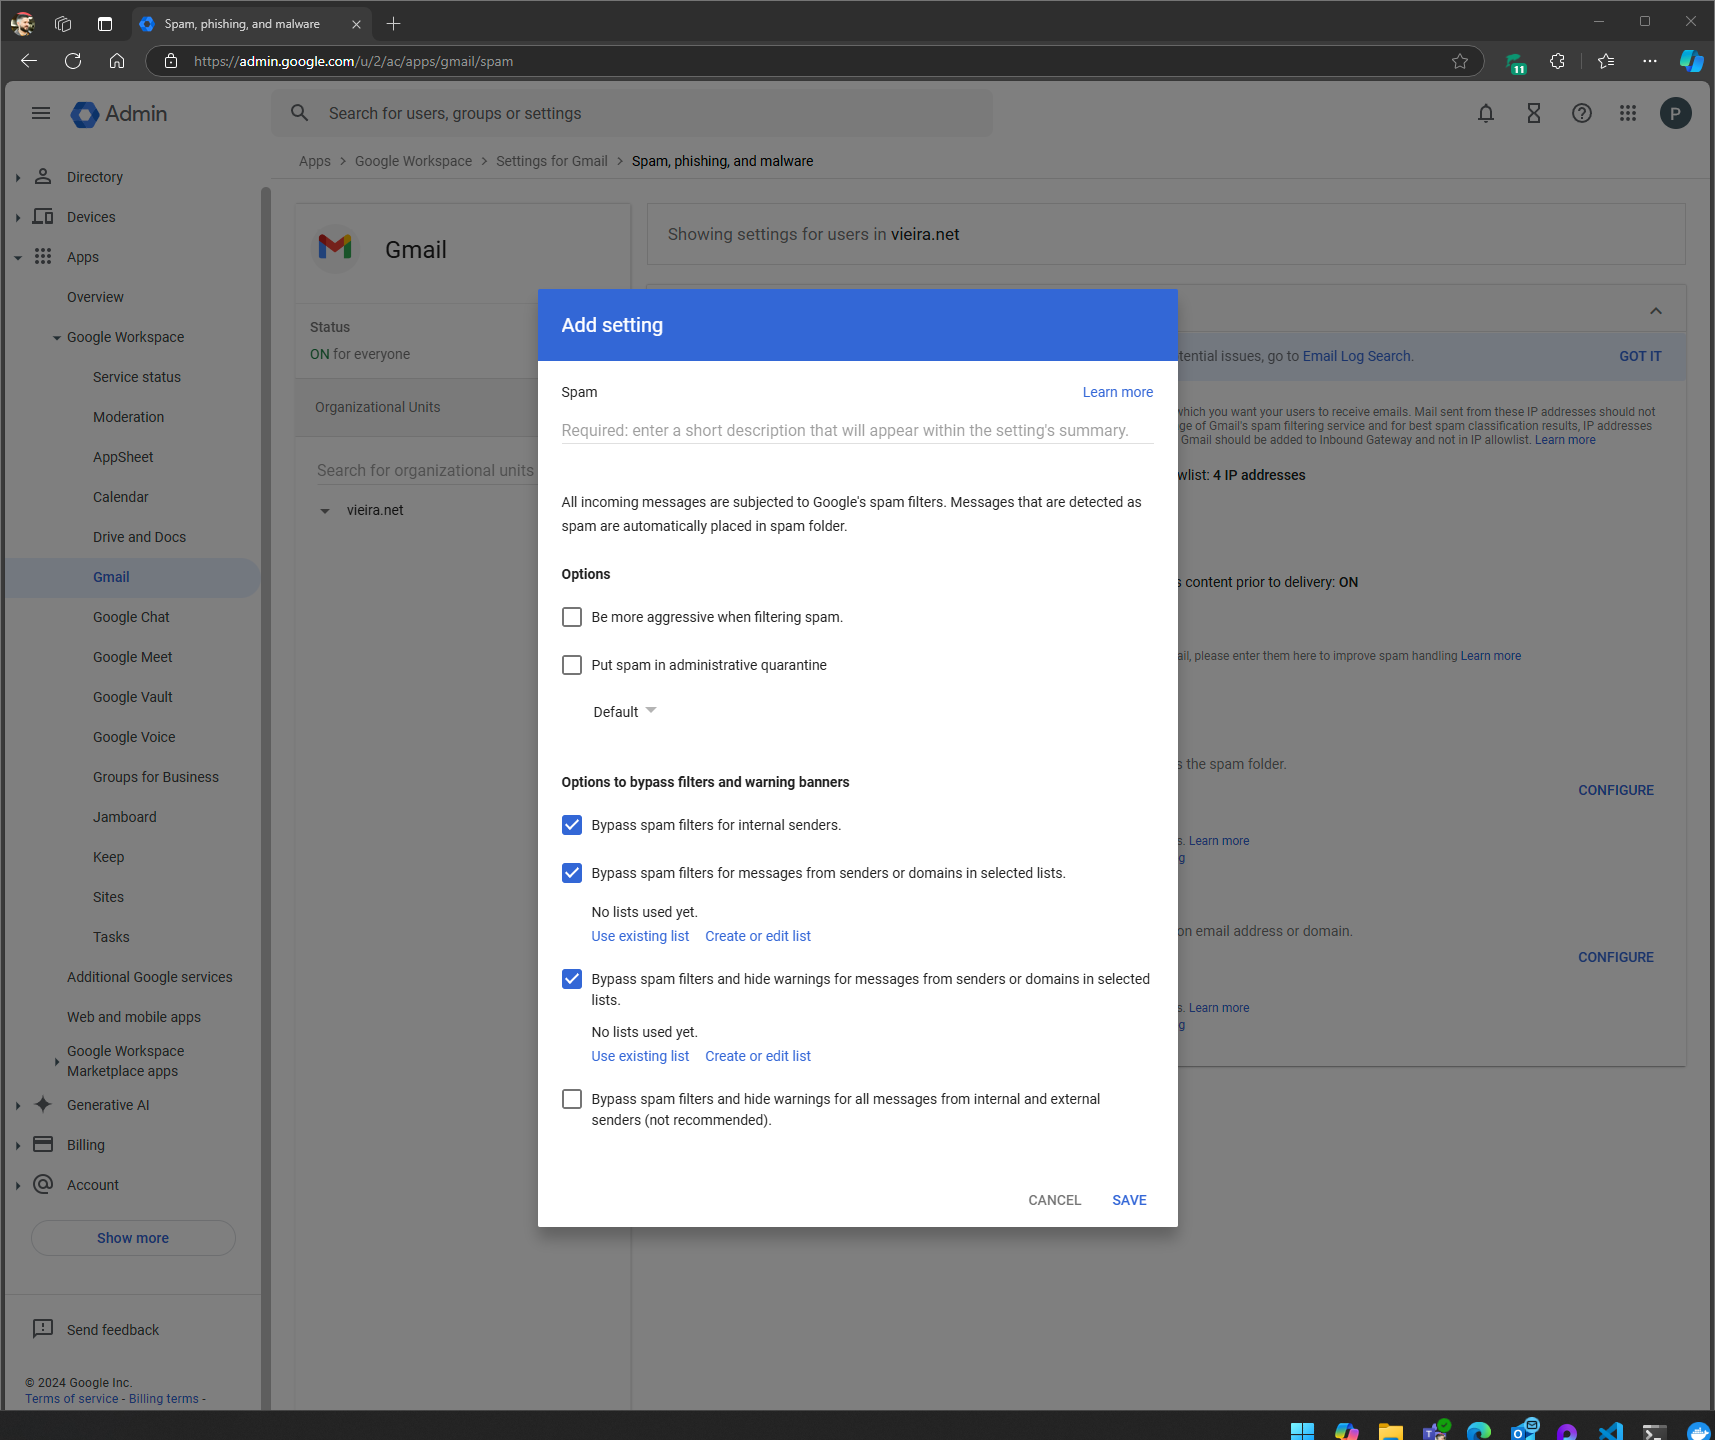This screenshot has height=1440, width=1715.
Task: Open File Explorer from taskbar
Action: click(1390, 1431)
